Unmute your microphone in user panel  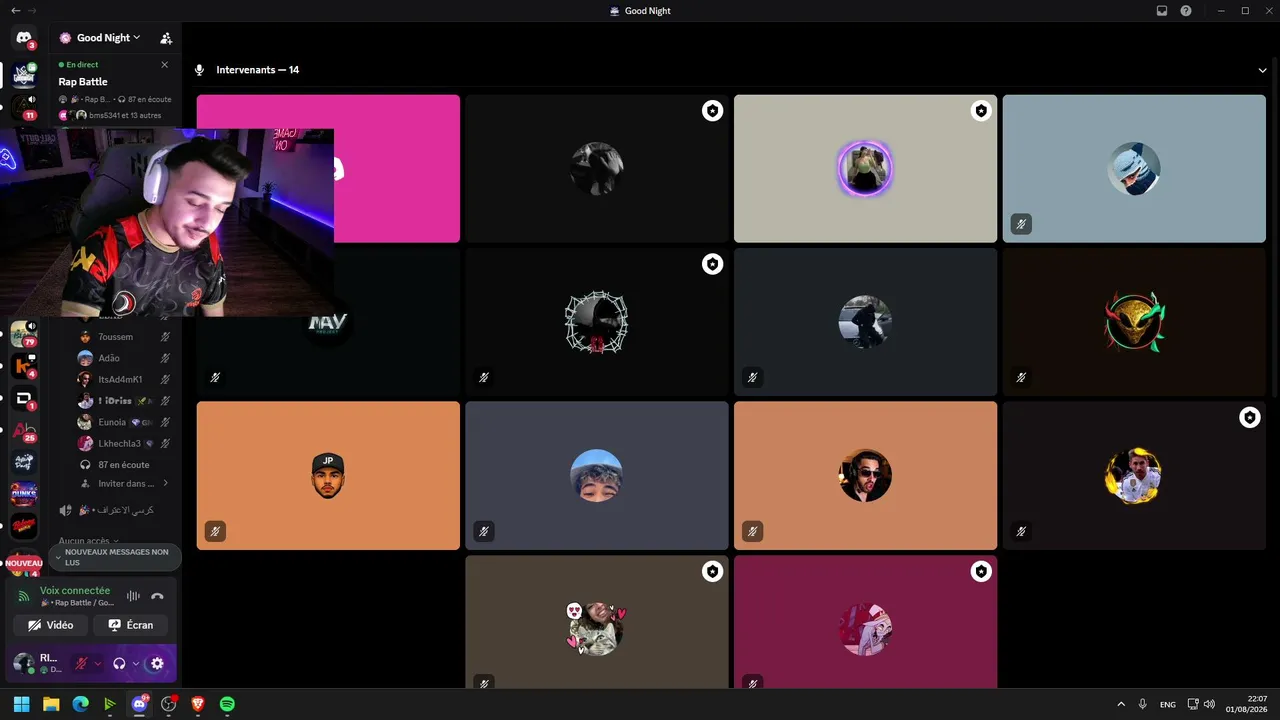click(x=82, y=663)
